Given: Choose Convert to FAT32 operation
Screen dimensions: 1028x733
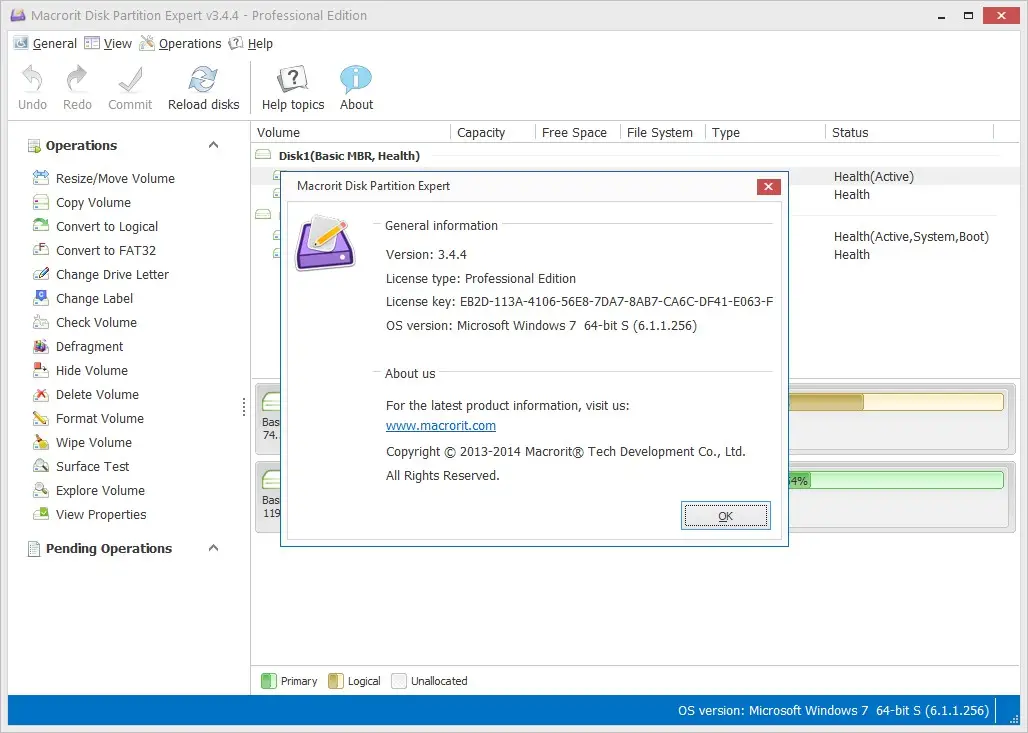Looking at the screenshot, I should [94, 250].
